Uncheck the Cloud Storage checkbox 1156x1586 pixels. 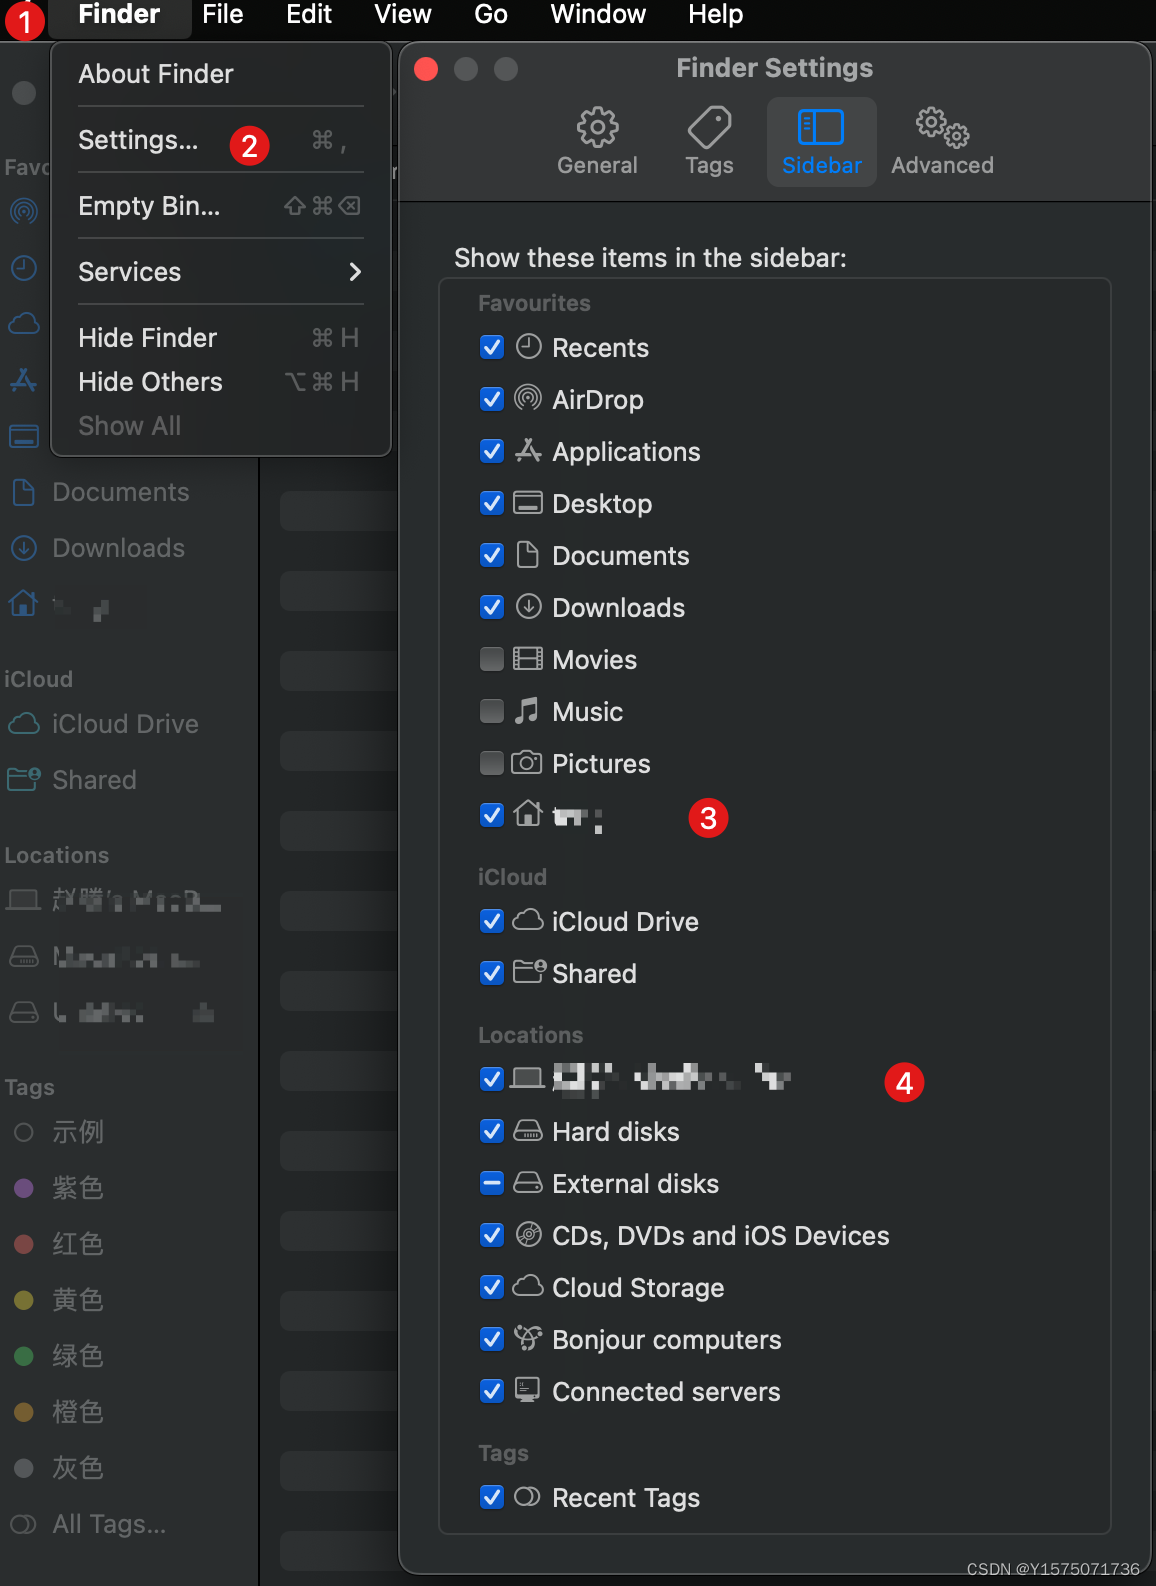492,1287
